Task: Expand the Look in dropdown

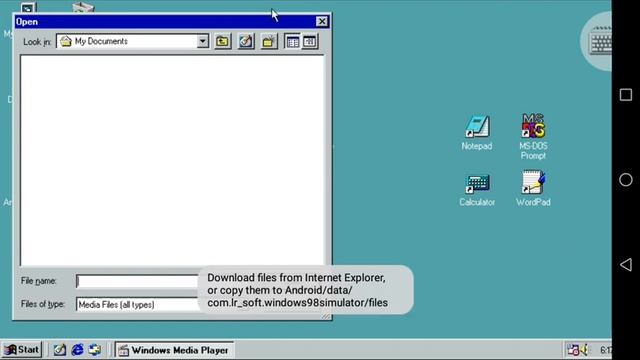Action: coord(202,41)
